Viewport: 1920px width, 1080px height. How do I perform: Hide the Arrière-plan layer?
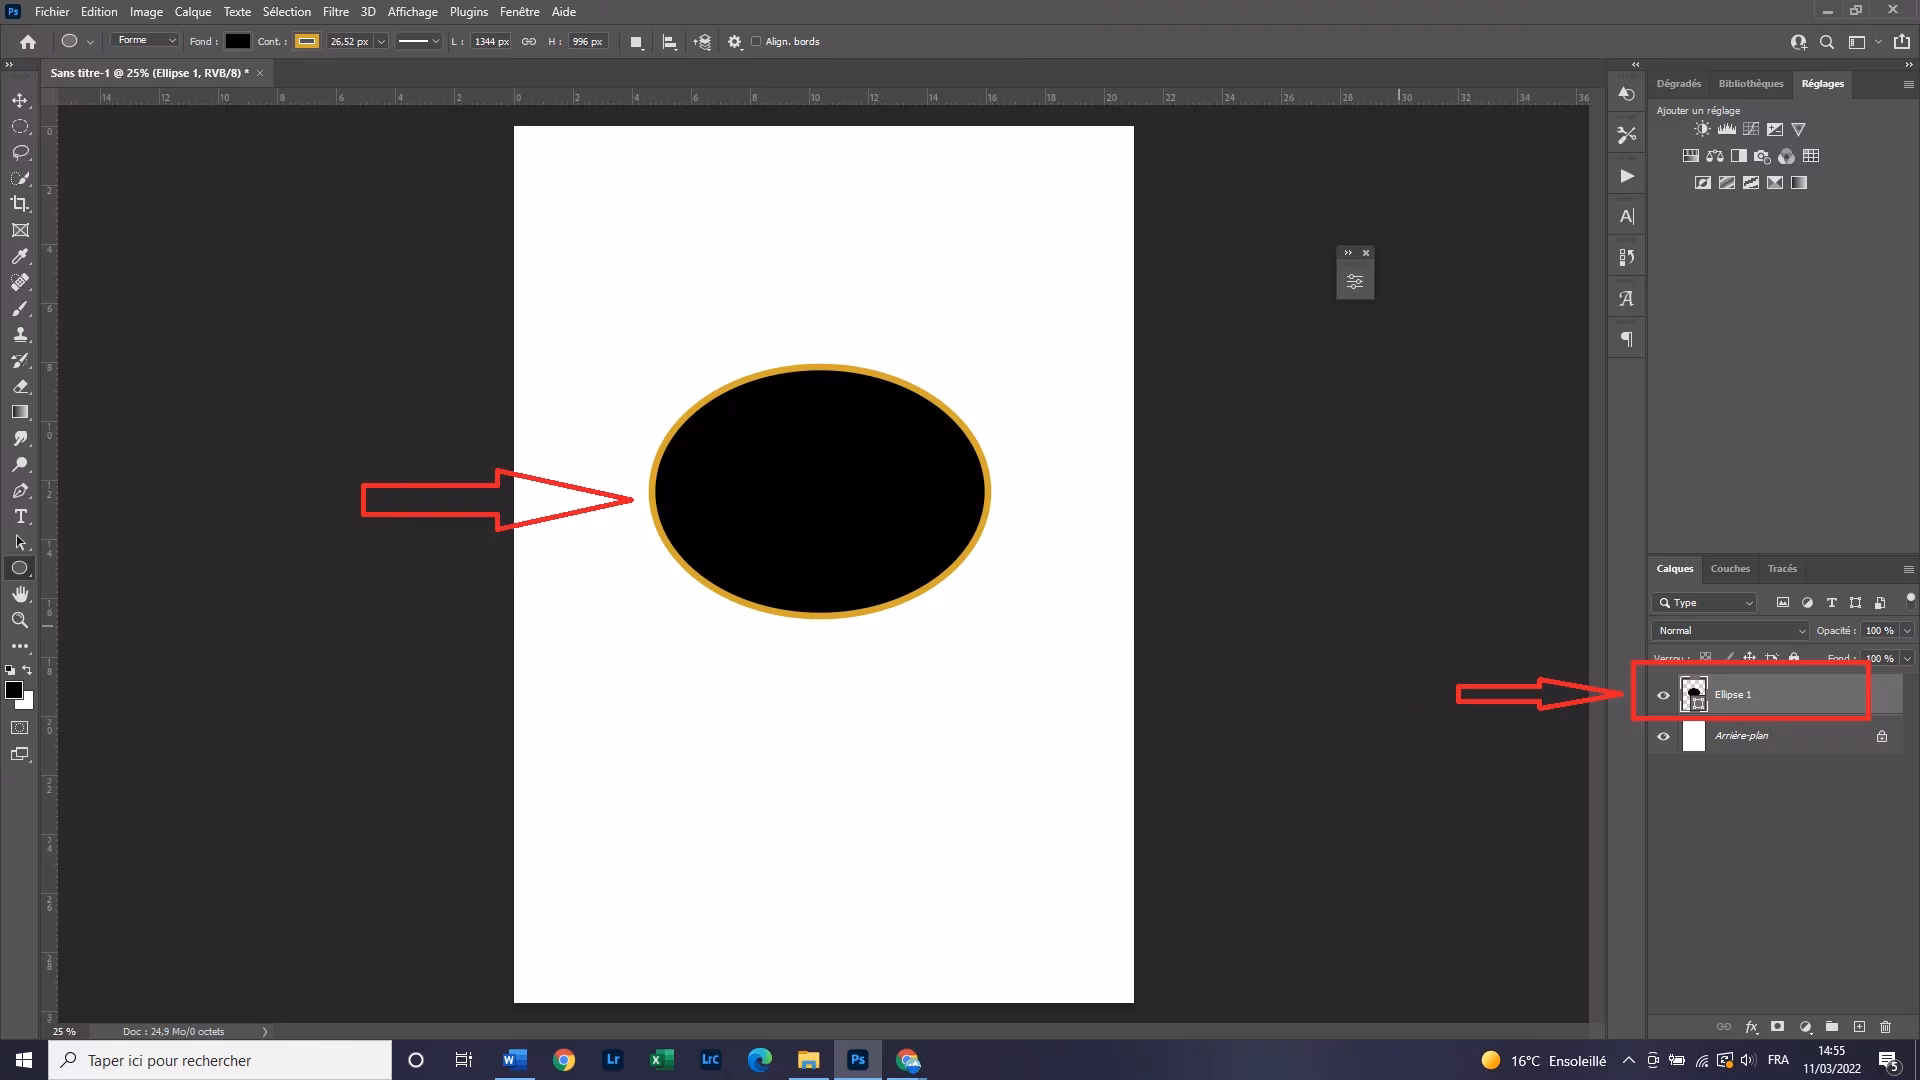1663,736
